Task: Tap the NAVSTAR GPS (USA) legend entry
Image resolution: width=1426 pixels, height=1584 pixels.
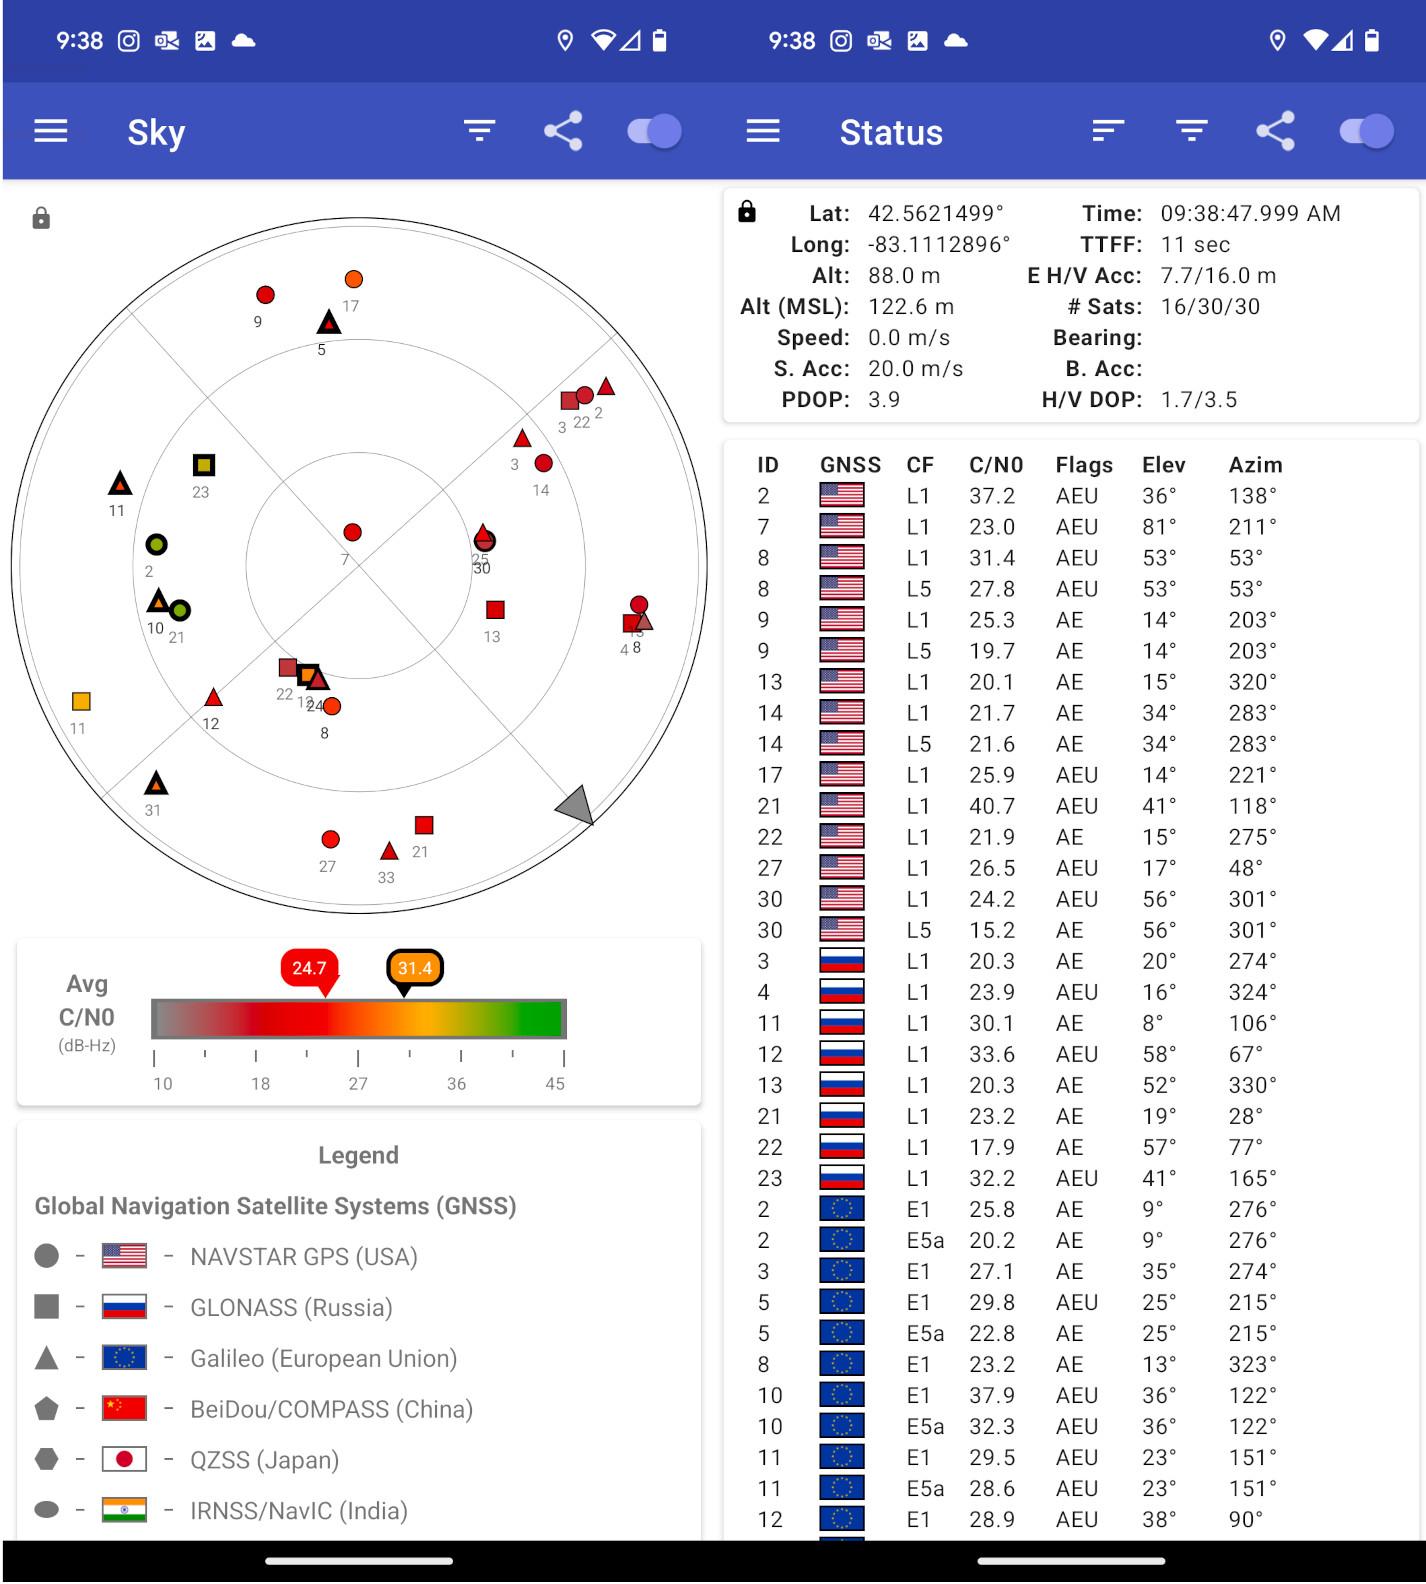Action: (x=226, y=1256)
